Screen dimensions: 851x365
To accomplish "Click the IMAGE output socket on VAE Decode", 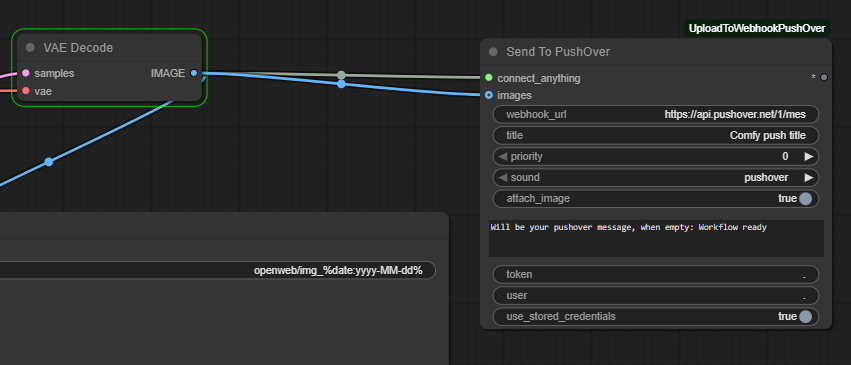I will tap(194, 73).
